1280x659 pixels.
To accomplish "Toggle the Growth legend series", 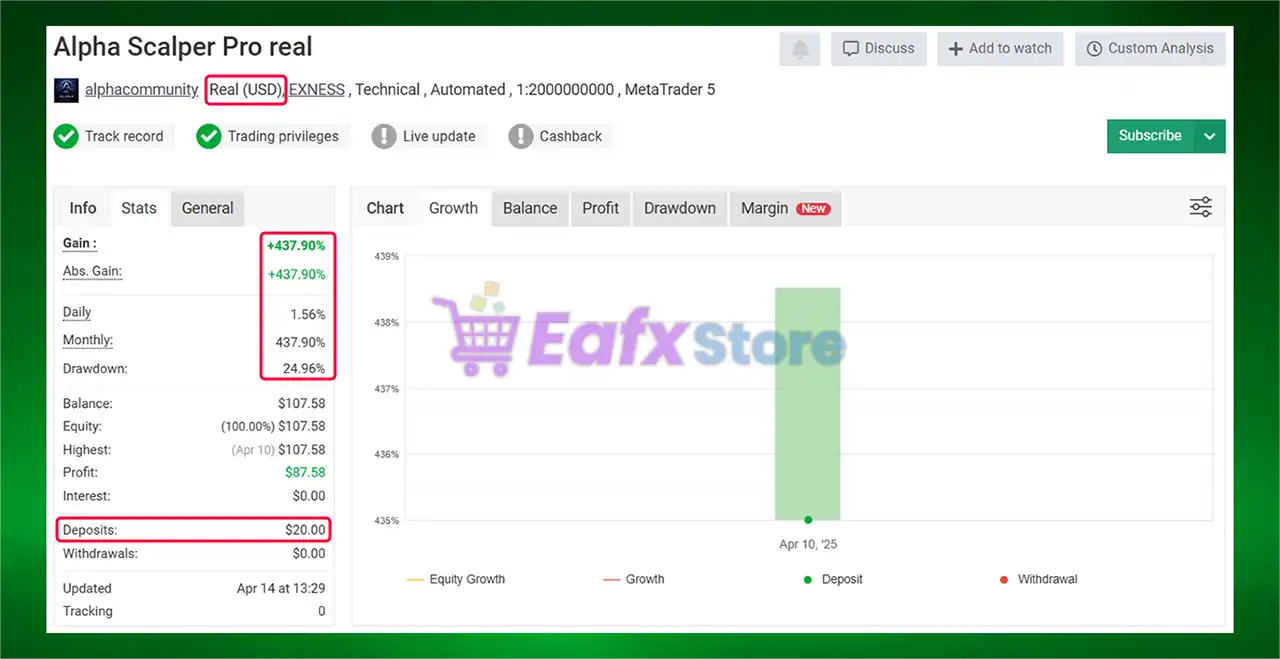I will click(x=634, y=579).
